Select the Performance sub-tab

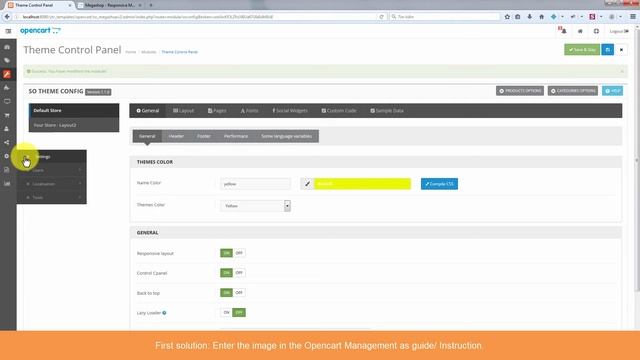236,136
